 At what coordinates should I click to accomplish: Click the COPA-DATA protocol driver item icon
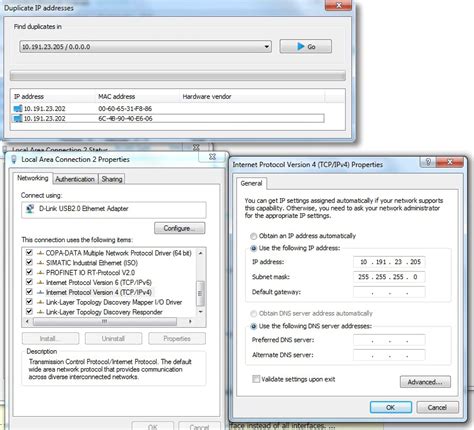click(40, 253)
